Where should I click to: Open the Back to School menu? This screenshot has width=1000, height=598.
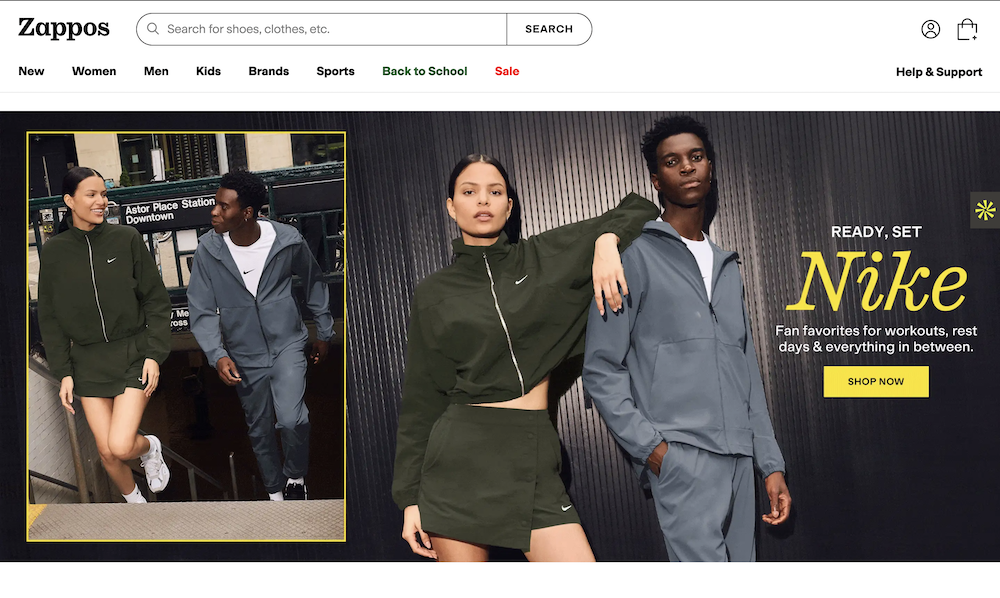click(x=425, y=71)
